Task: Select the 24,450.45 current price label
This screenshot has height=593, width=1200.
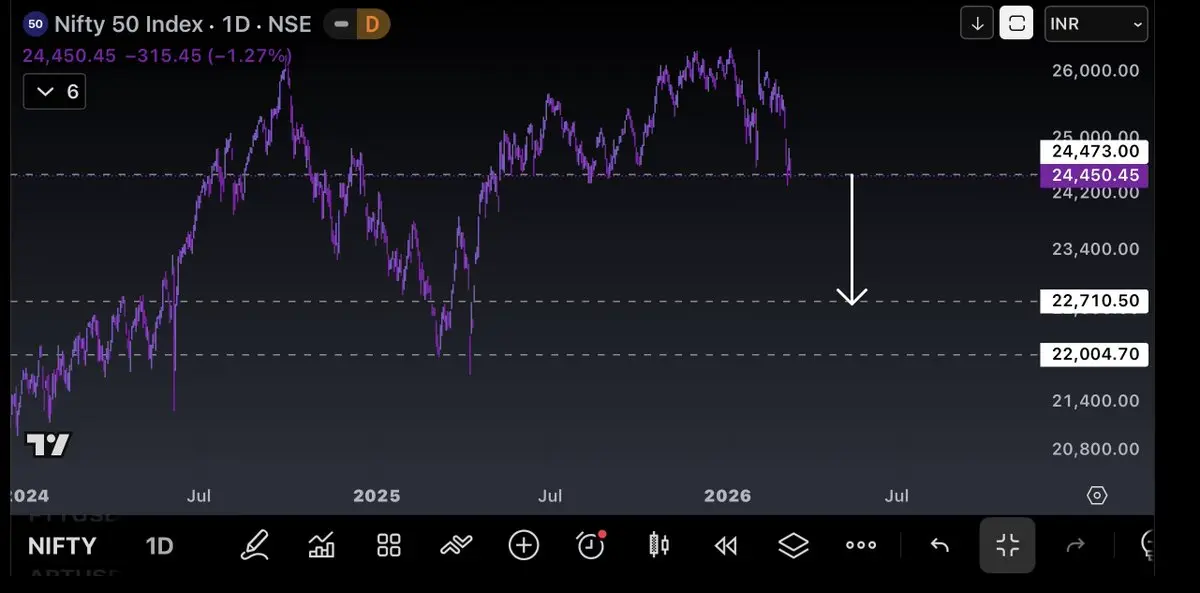Action: click(x=1094, y=176)
